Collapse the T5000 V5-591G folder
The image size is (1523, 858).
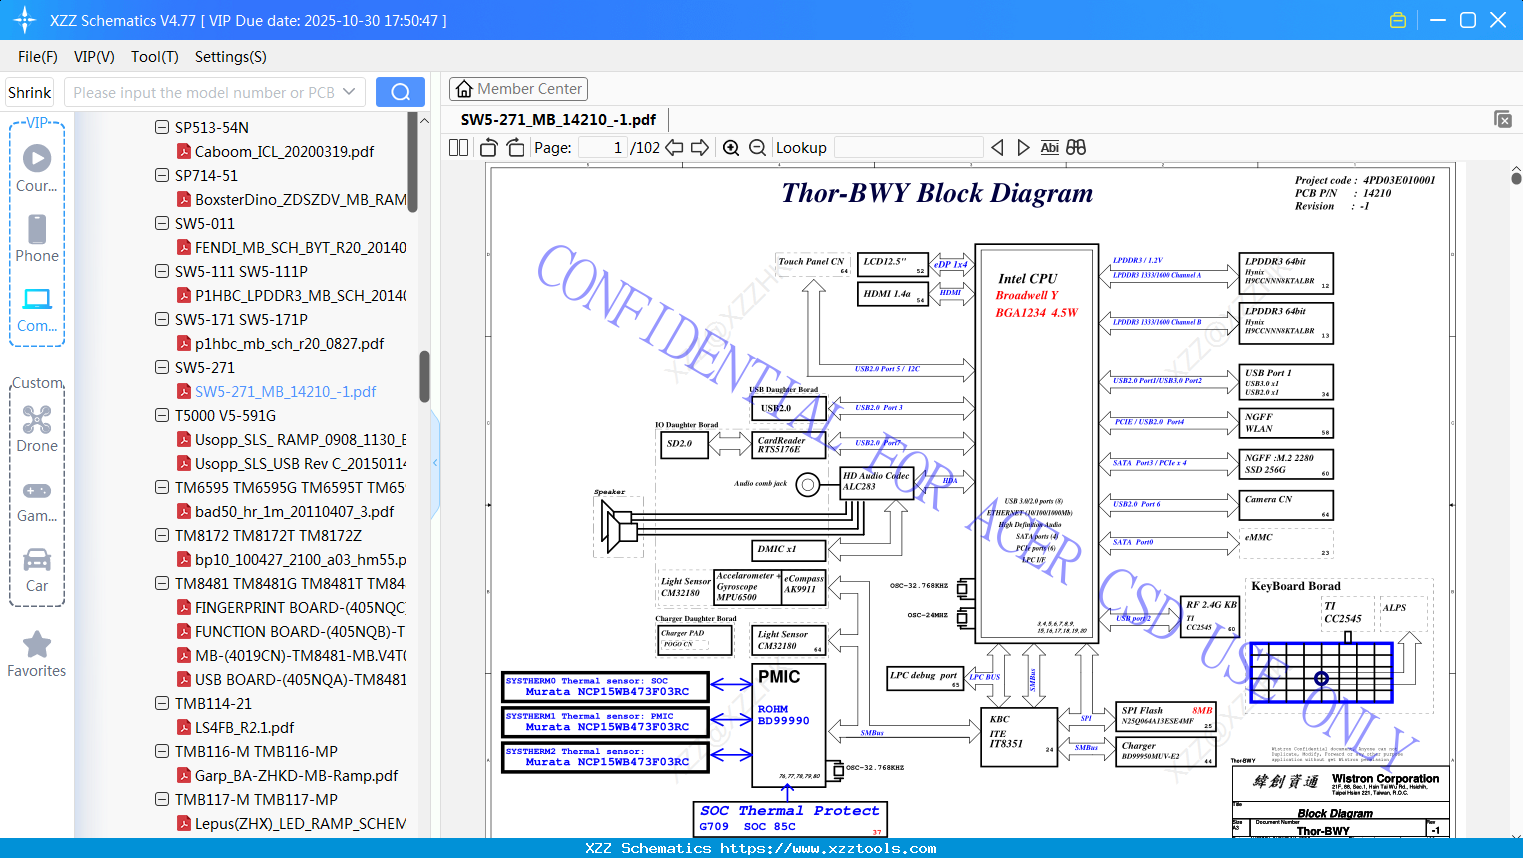[x=162, y=415]
